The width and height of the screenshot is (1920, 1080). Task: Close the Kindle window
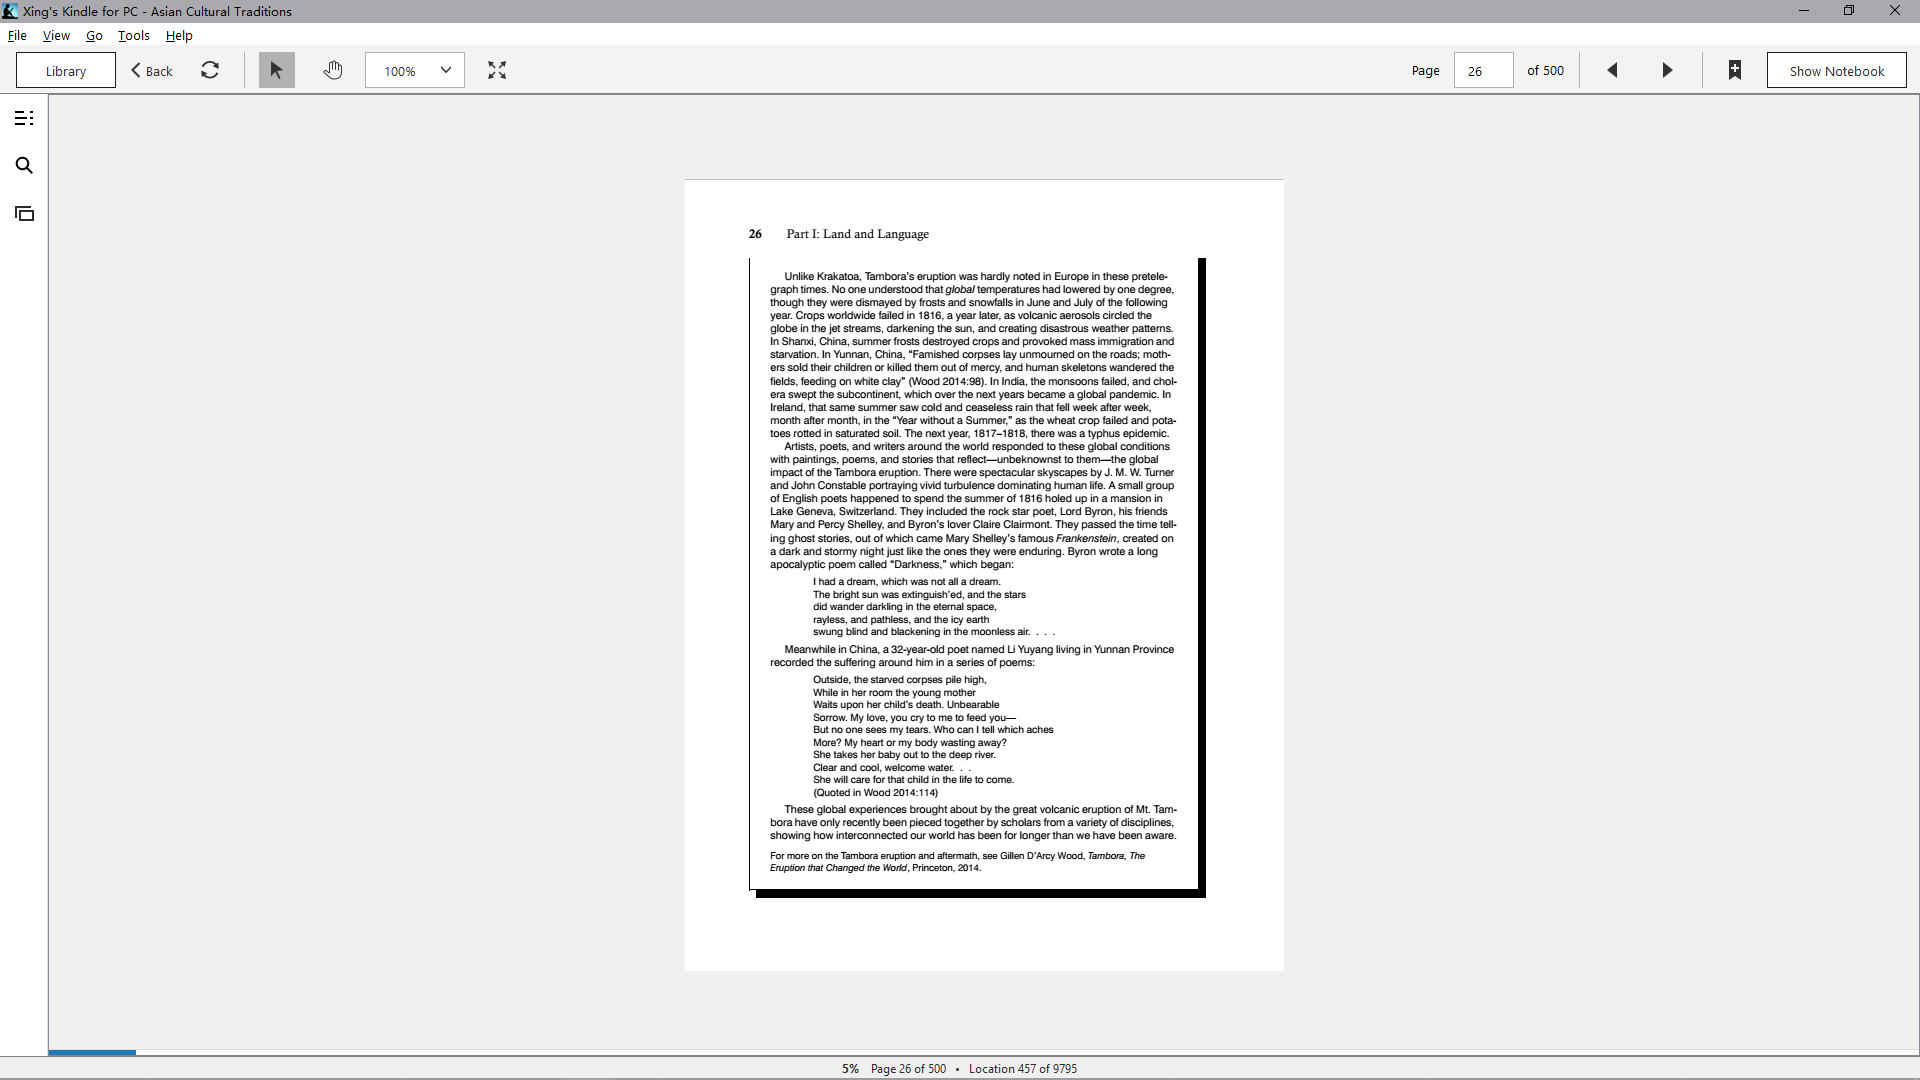click(1895, 11)
